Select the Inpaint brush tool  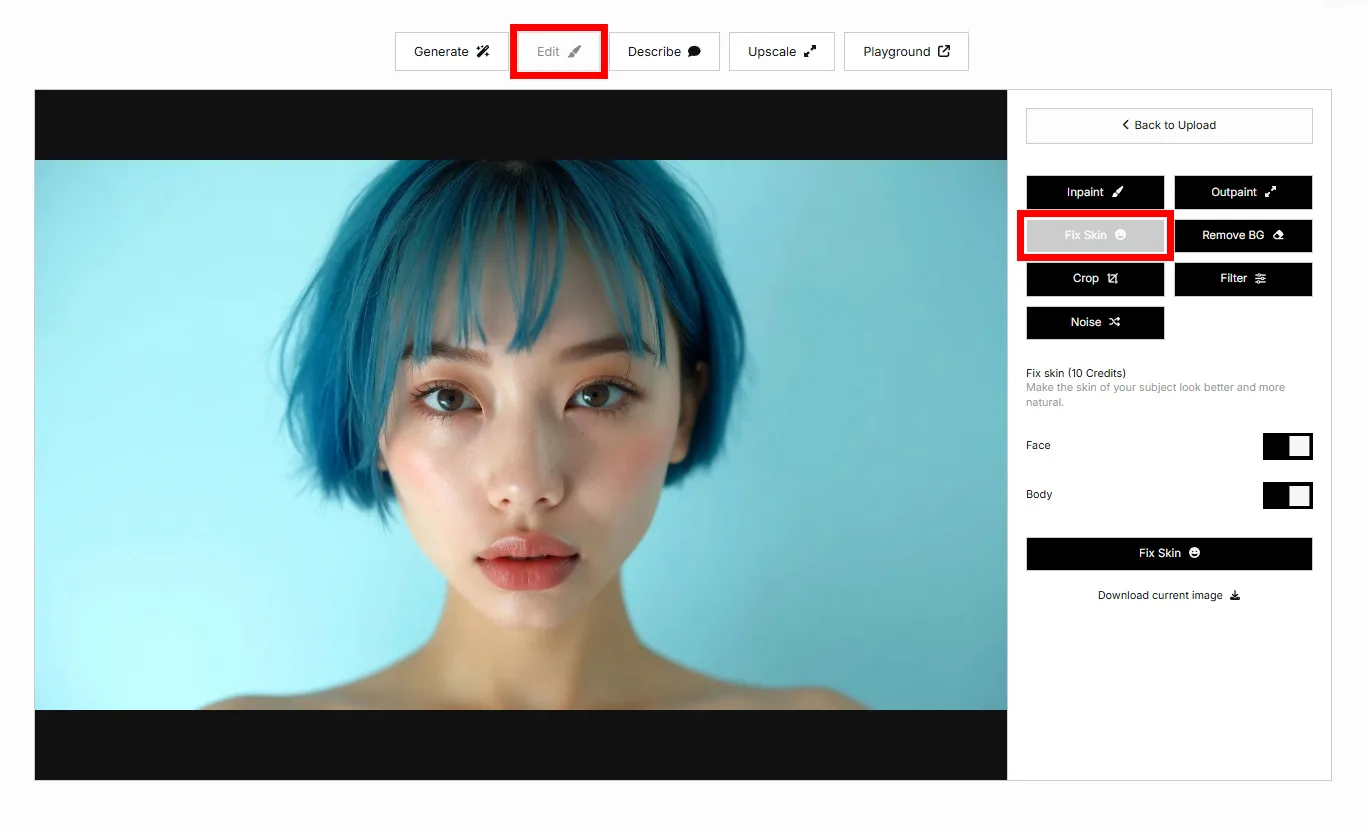pyautogui.click(x=1094, y=192)
